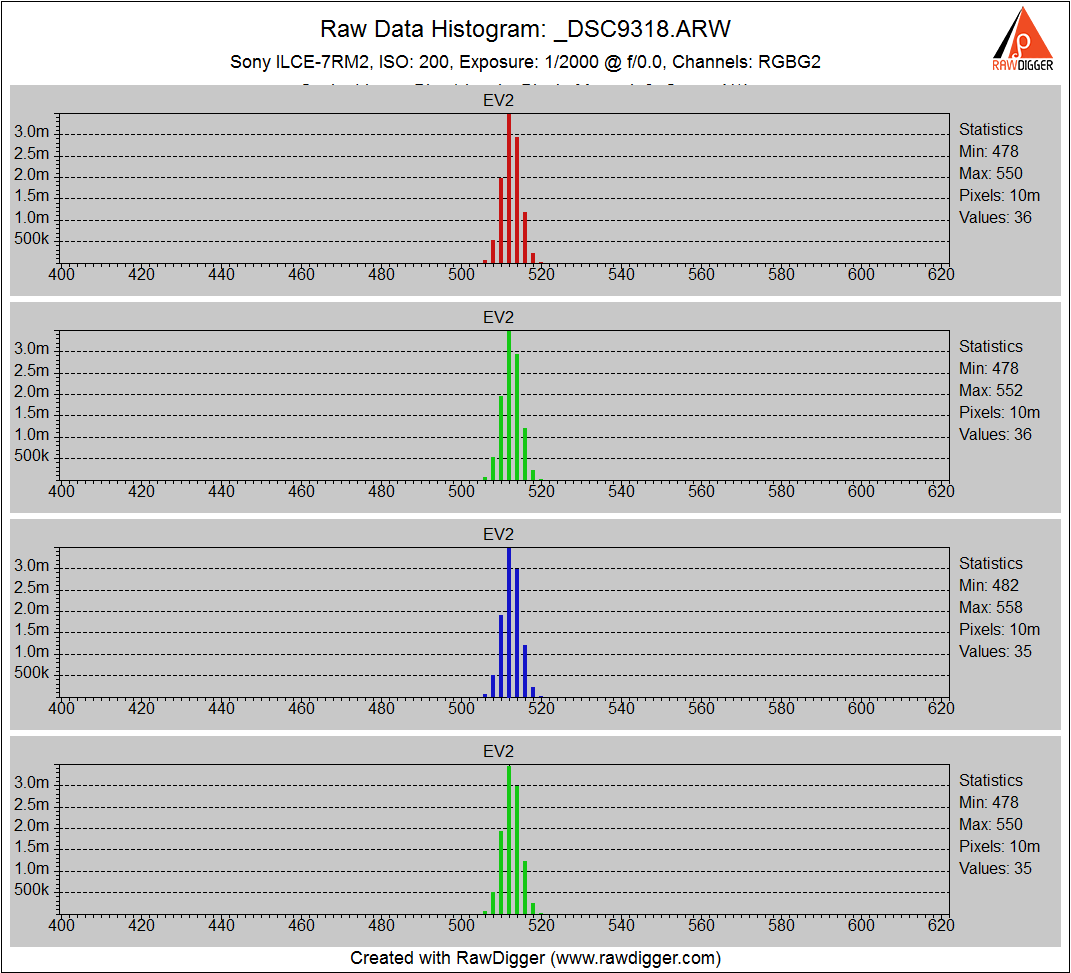Click the "400" axis label under the last green histogram
The width and height of the screenshot is (1071, 973).
pos(61,926)
